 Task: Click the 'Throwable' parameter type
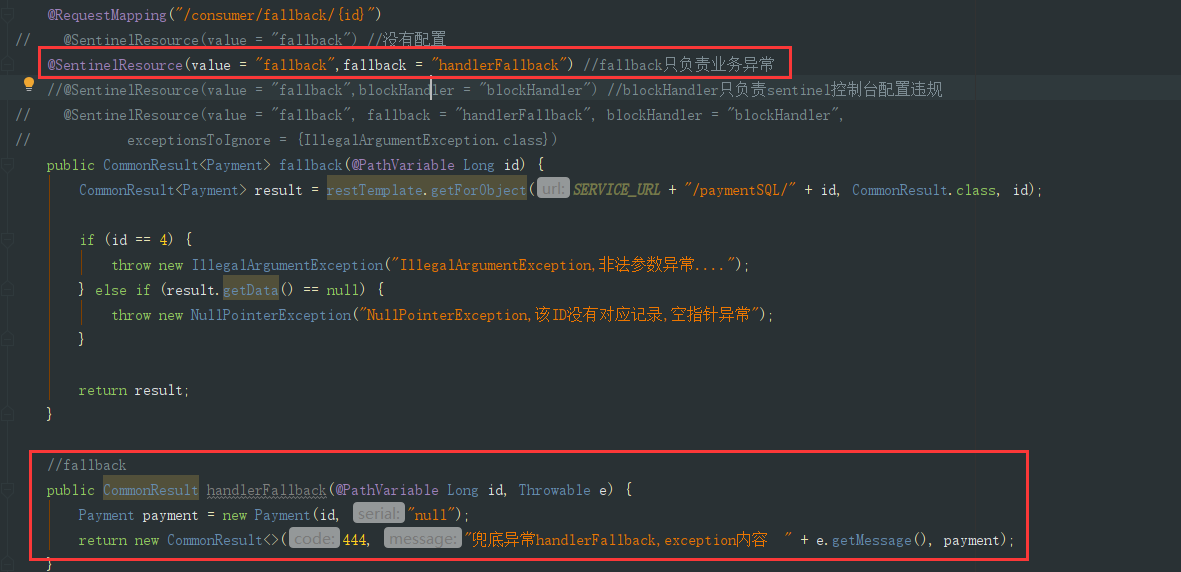[x=554, y=491]
